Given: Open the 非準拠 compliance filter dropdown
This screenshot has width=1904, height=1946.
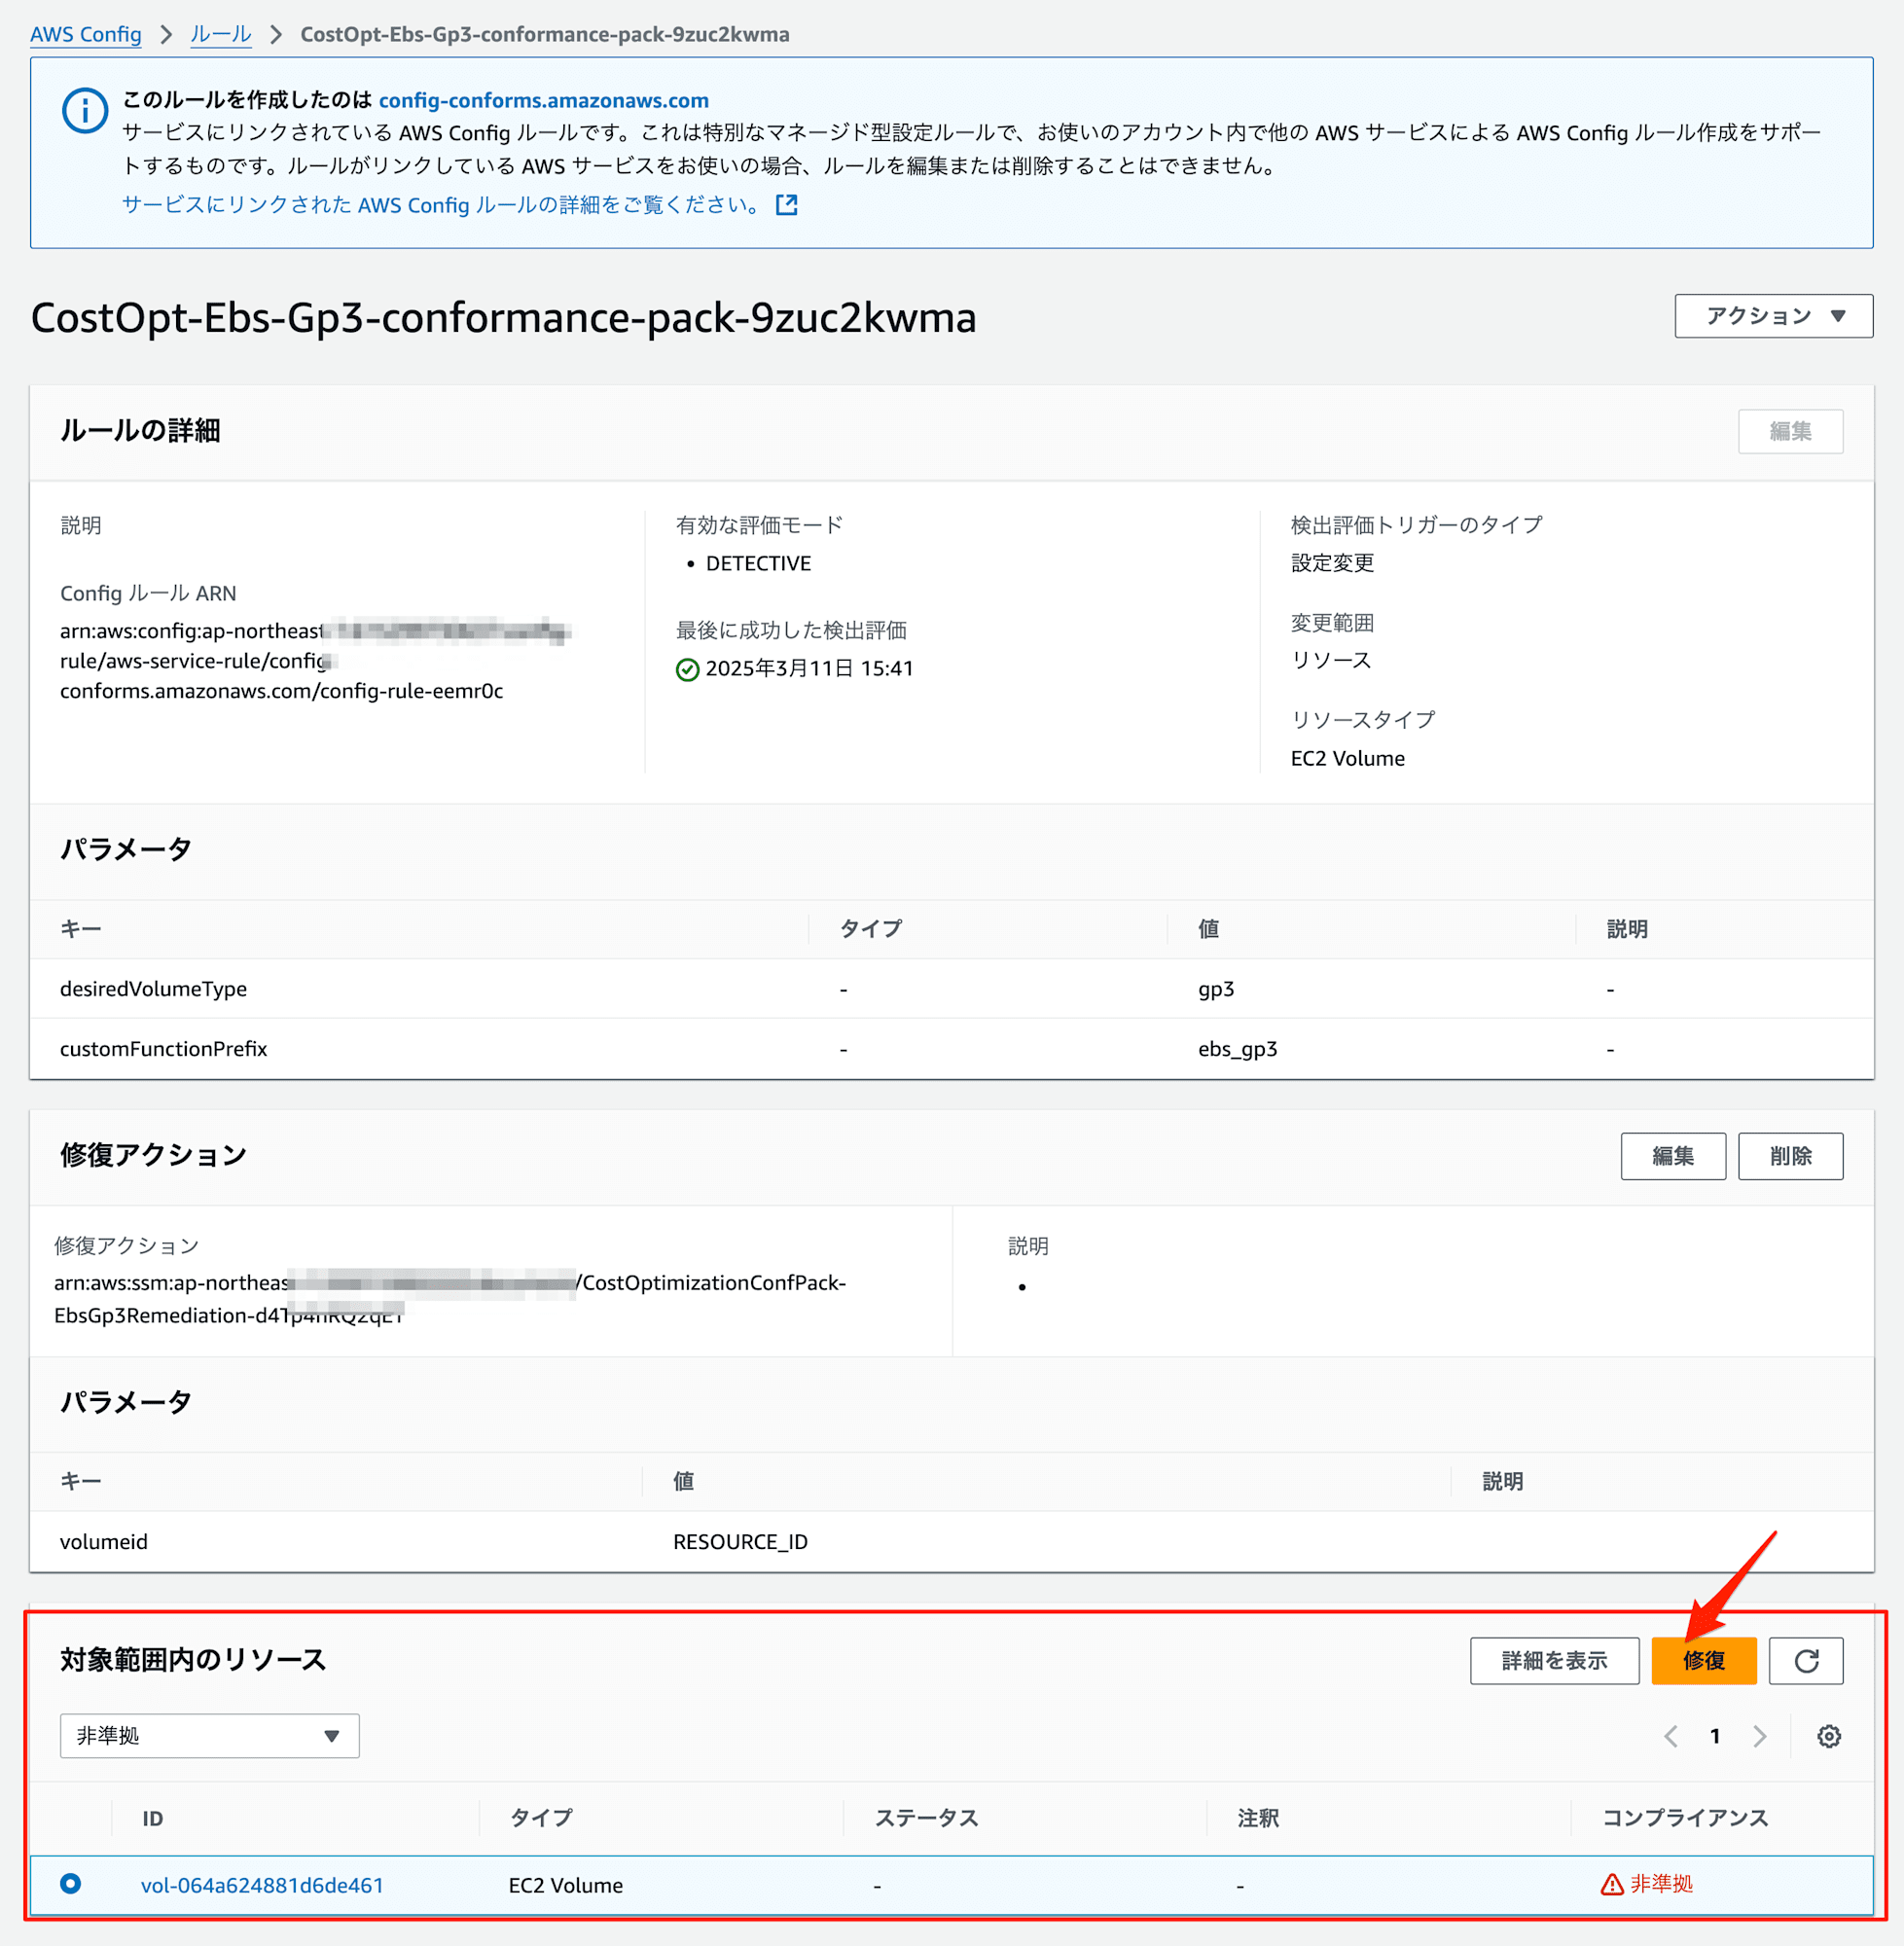Looking at the screenshot, I should coord(209,1736).
